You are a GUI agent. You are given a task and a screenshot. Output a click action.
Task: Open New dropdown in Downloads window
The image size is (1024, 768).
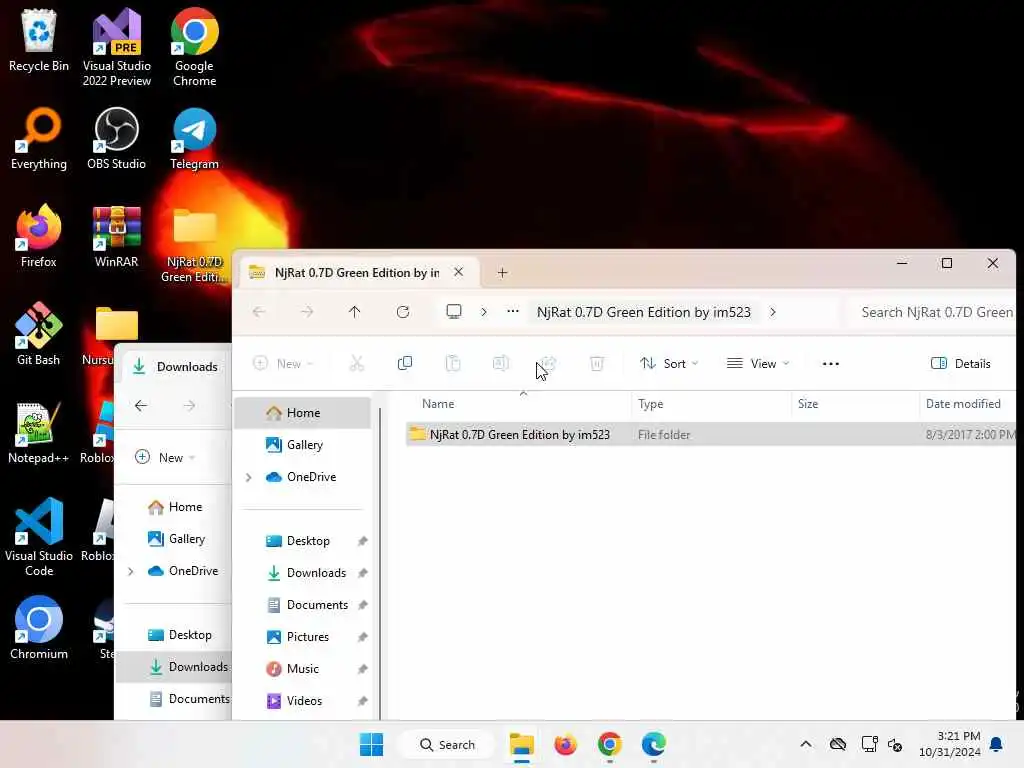166,457
